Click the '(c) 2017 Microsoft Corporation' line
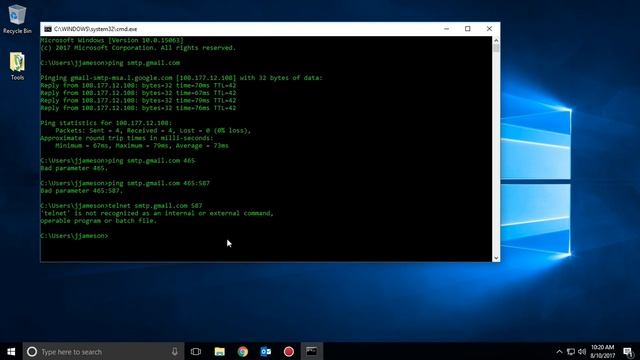 pyautogui.click(x=138, y=48)
